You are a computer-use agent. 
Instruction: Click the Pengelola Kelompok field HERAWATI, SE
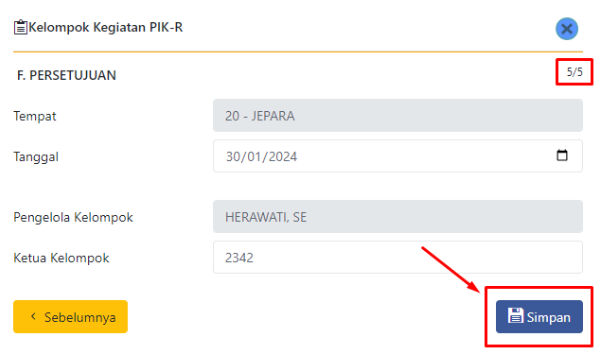(398, 217)
